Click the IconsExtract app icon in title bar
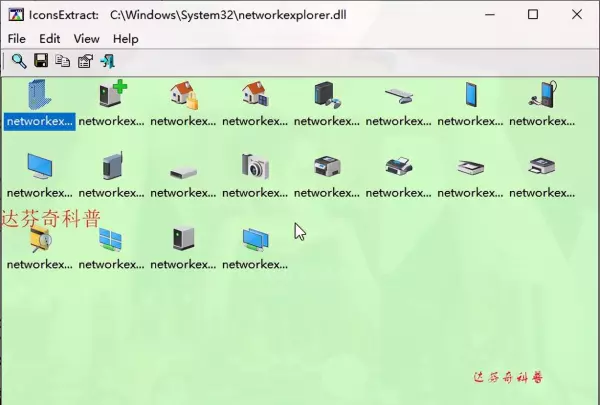Image resolution: width=600 pixels, height=405 pixels. coord(16,15)
